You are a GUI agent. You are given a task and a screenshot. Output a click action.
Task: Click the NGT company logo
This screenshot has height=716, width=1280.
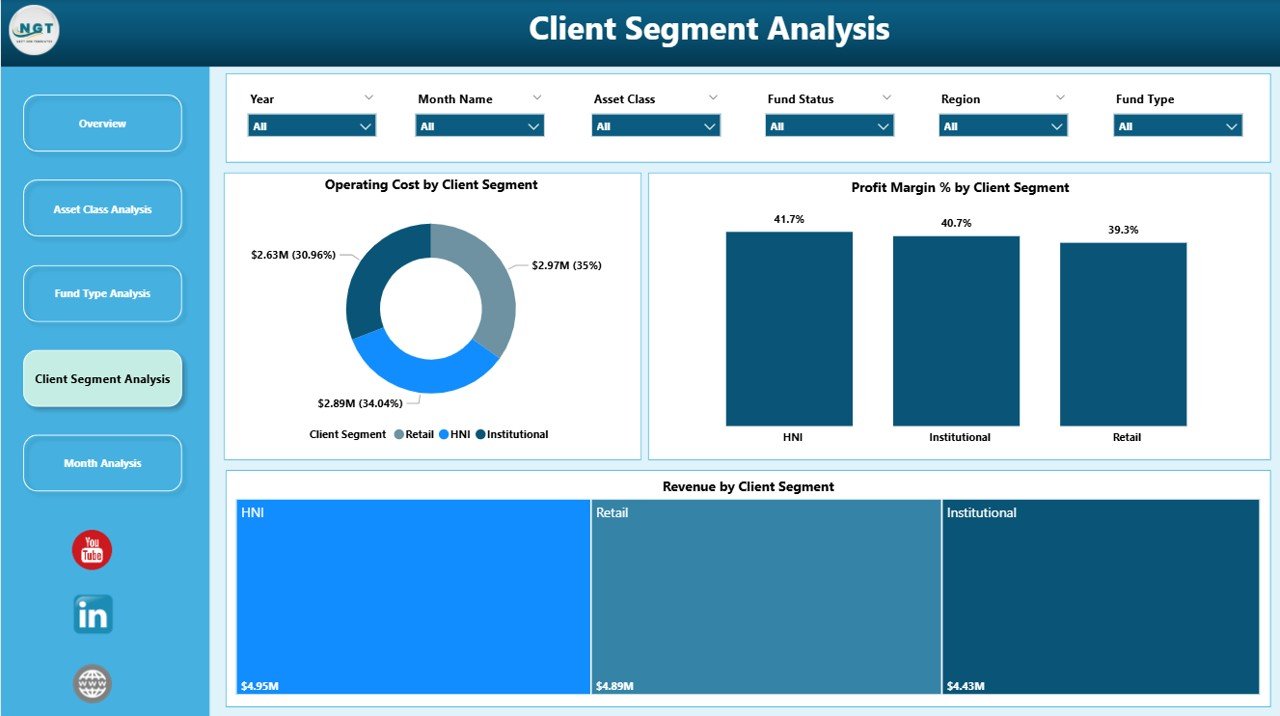(x=34, y=30)
